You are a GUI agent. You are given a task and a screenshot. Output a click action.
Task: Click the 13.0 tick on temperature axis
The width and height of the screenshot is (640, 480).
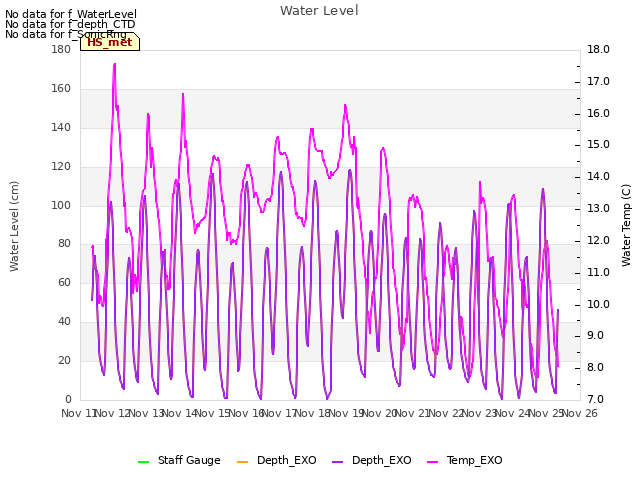598,208
